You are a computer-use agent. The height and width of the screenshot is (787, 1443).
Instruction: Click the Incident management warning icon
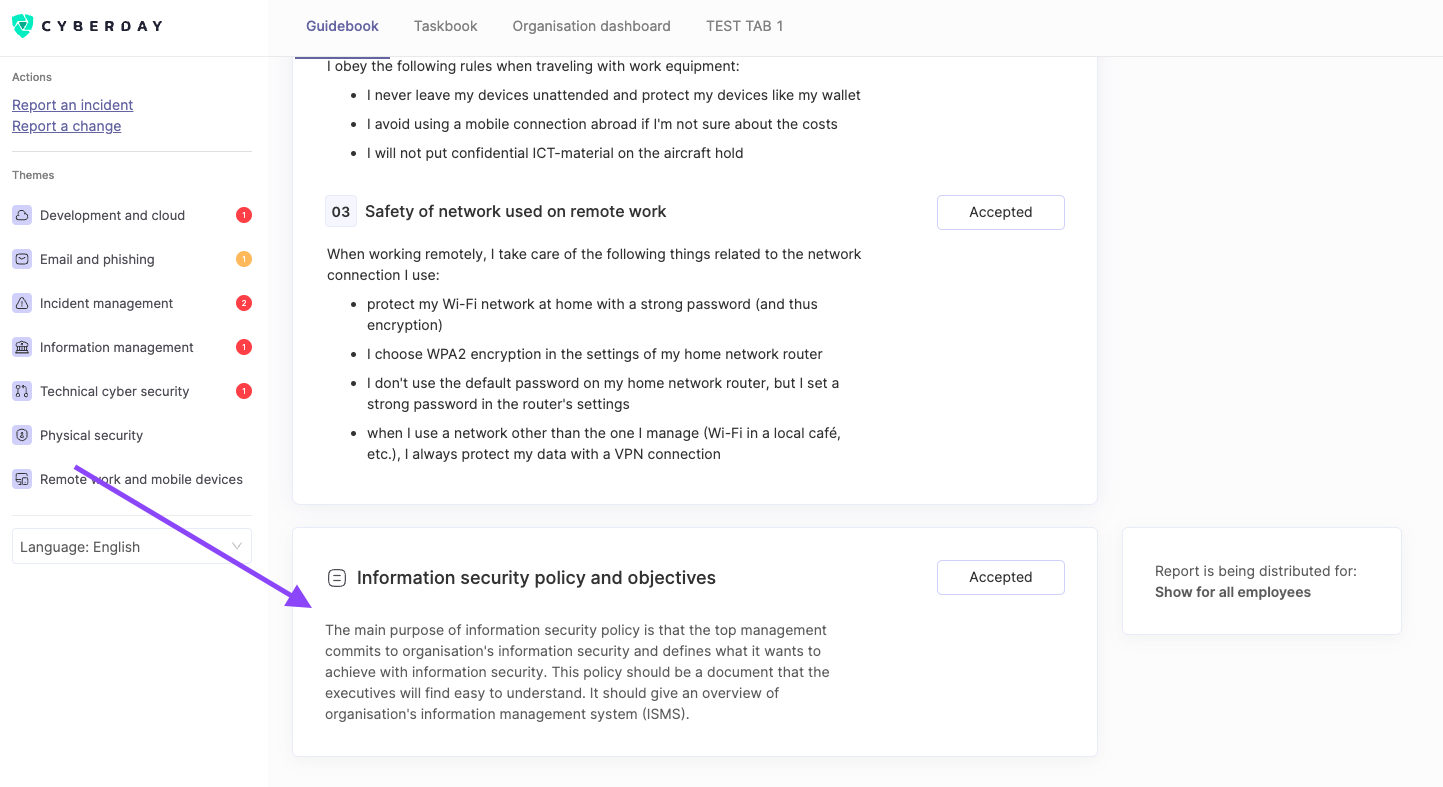point(22,303)
